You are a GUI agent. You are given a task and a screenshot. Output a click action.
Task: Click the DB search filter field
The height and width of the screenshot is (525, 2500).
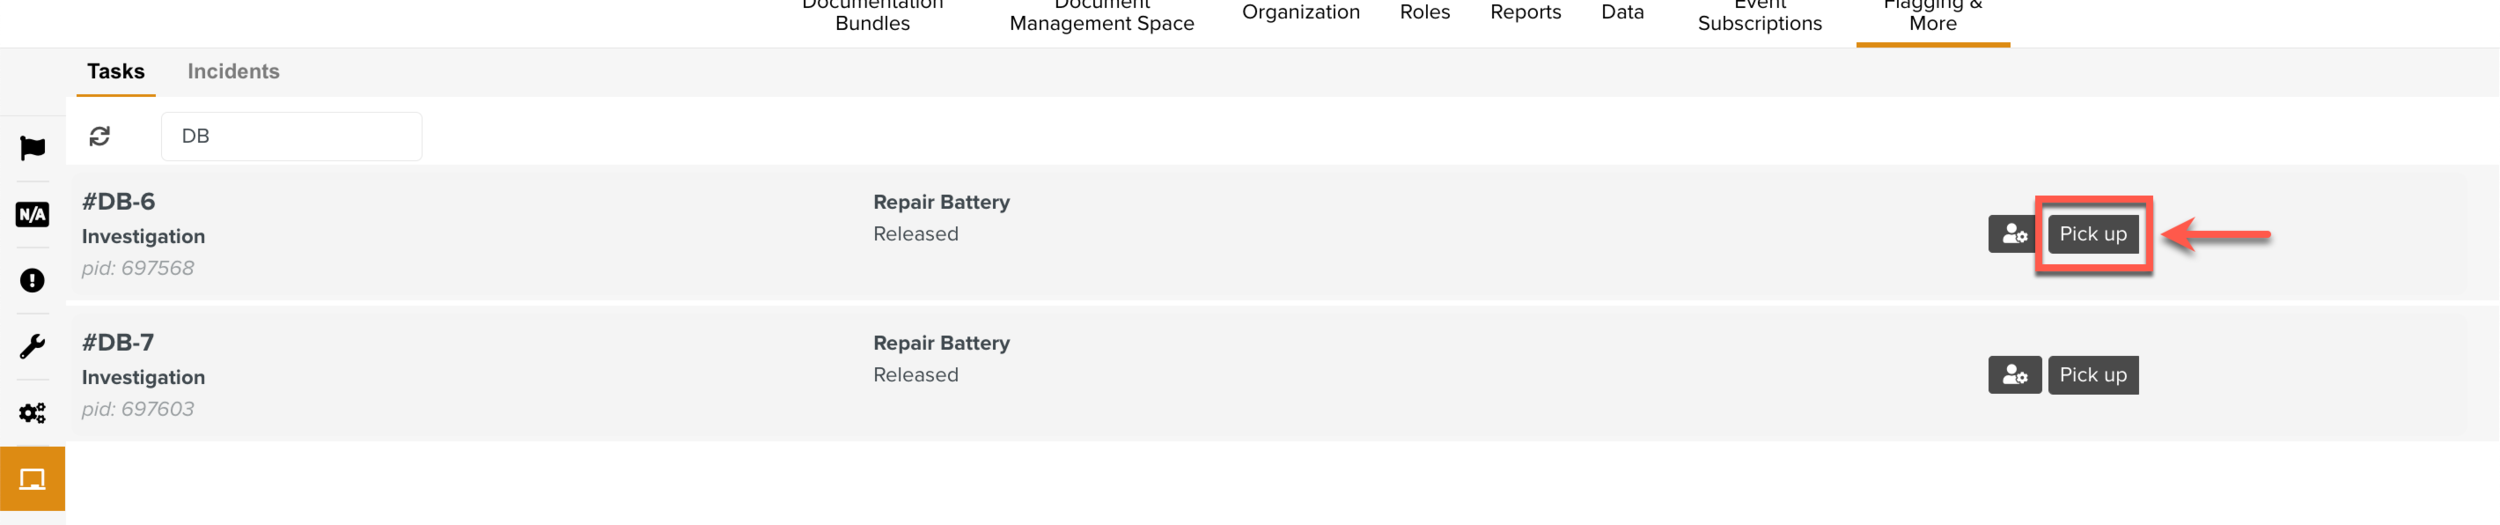click(x=291, y=136)
